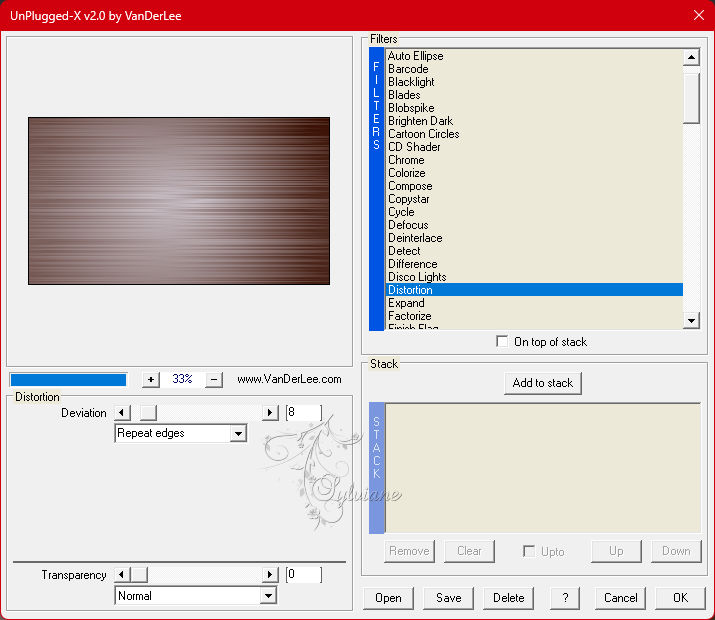Open www.VanDerLee.com link
The width and height of the screenshot is (715, 620).
(289, 379)
